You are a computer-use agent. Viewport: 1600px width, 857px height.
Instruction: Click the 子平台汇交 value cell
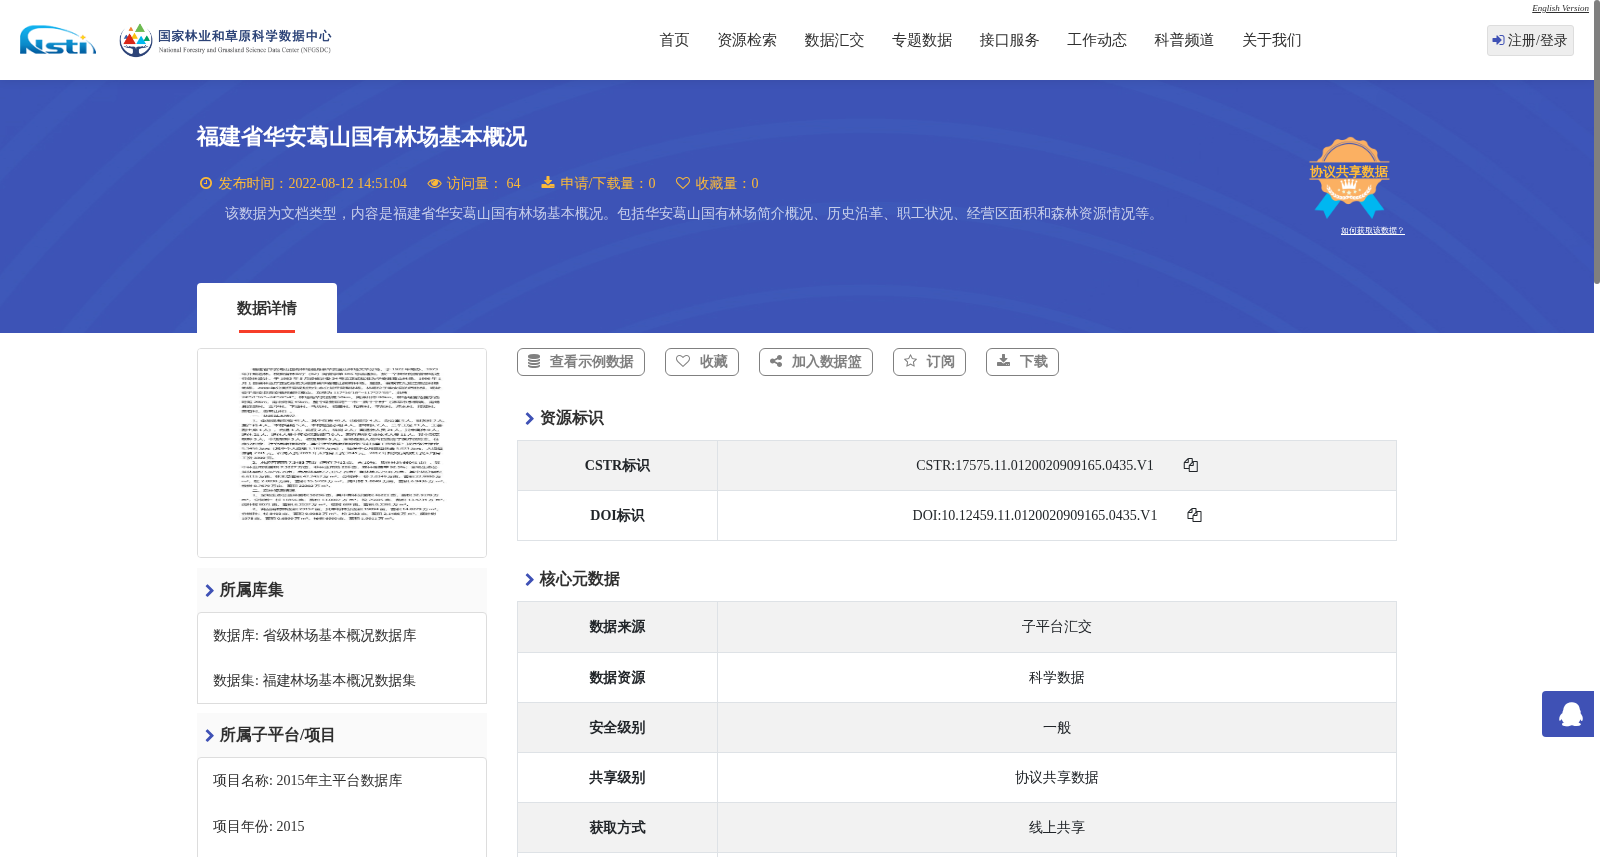(x=1057, y=627)
